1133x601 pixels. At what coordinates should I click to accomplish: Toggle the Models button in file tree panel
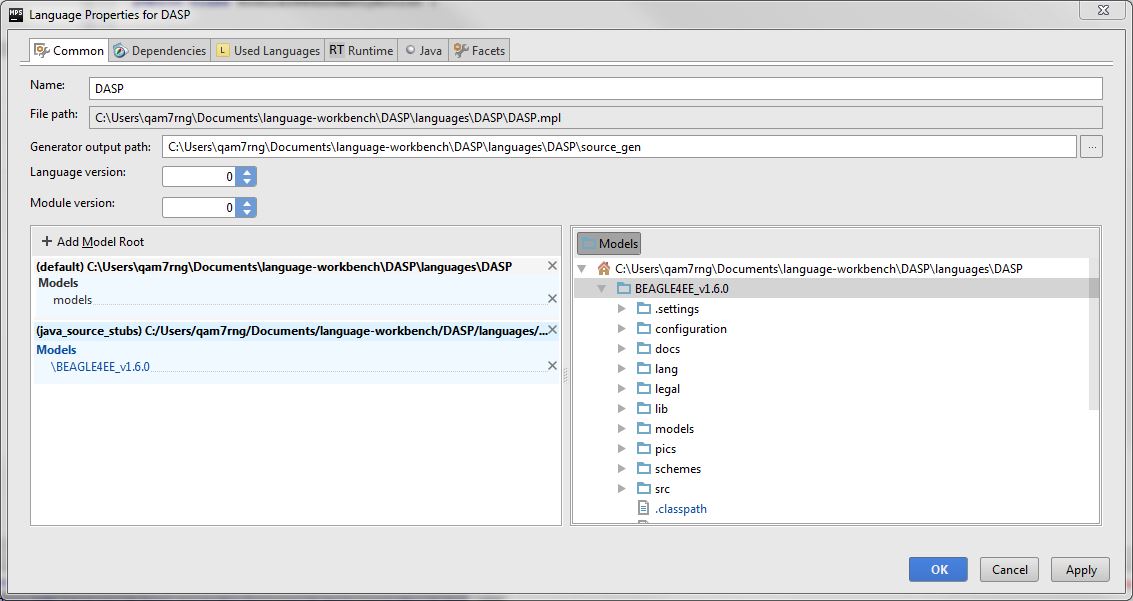[609, 243]
